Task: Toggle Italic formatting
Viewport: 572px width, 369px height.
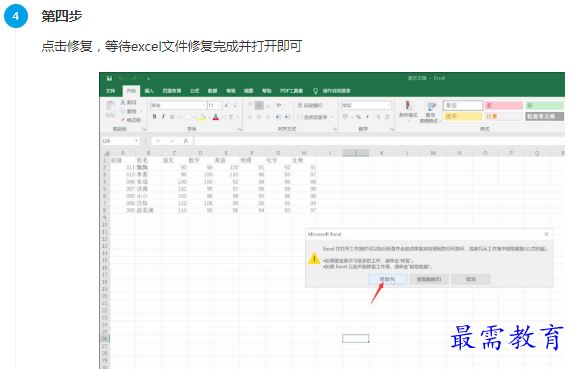Action: [163, 117]
